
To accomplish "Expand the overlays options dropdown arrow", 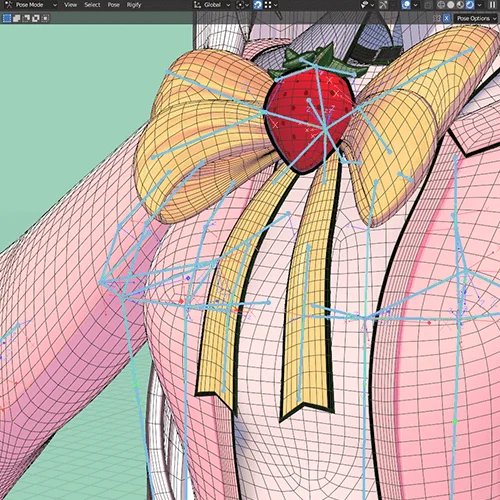I will tap(415, 5).
